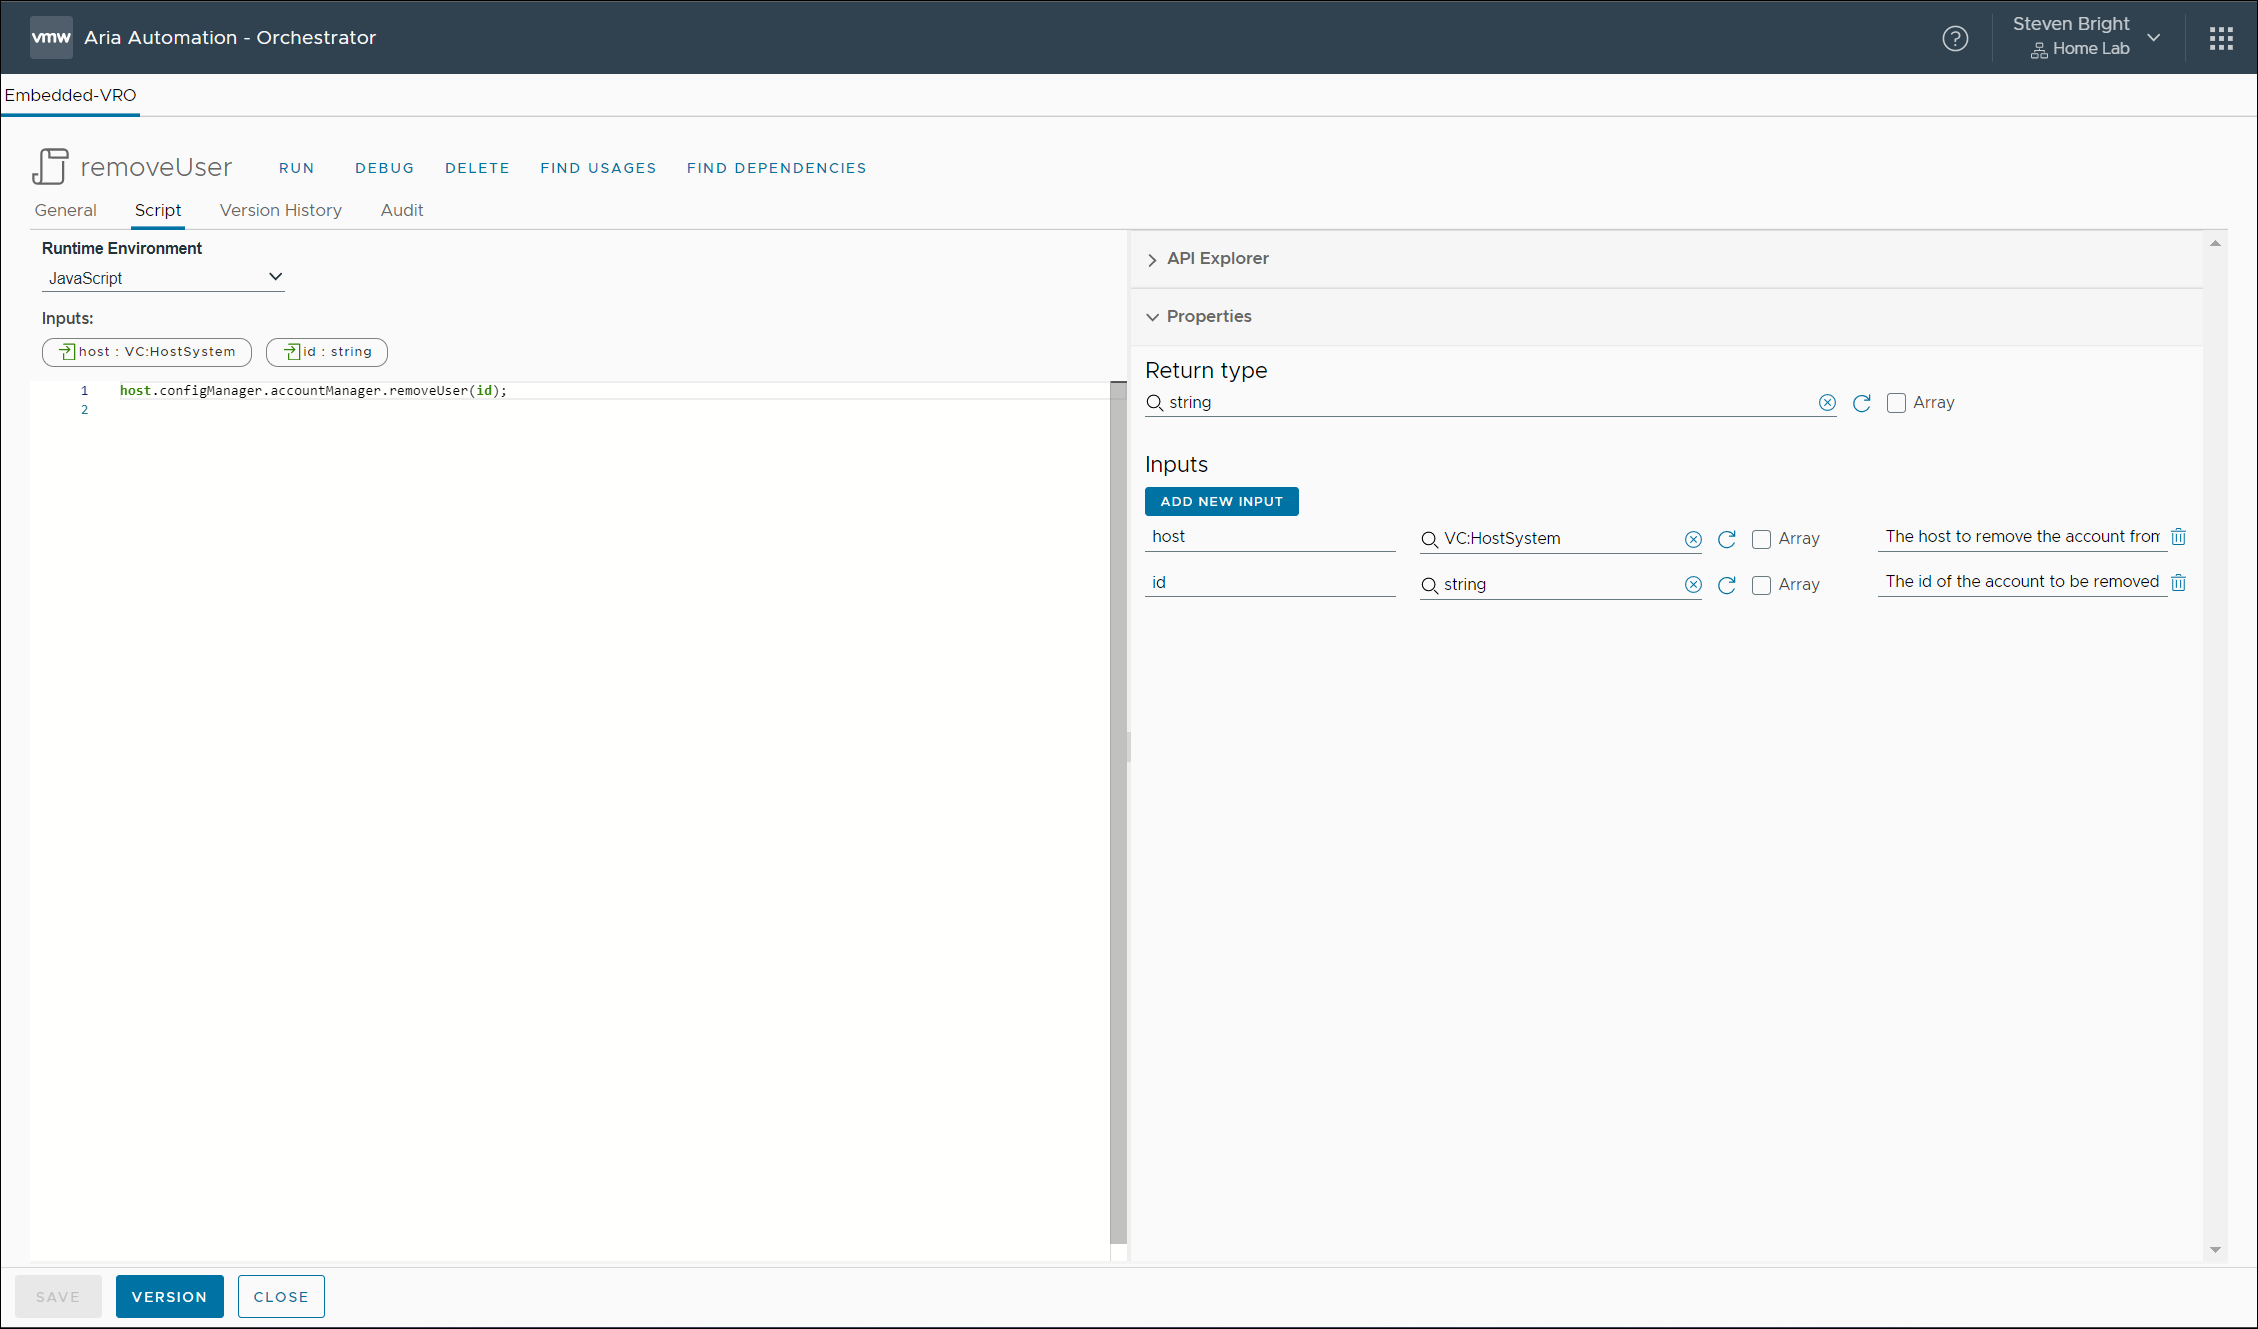Open the apps grid switcher icon

click(2221, 38)
